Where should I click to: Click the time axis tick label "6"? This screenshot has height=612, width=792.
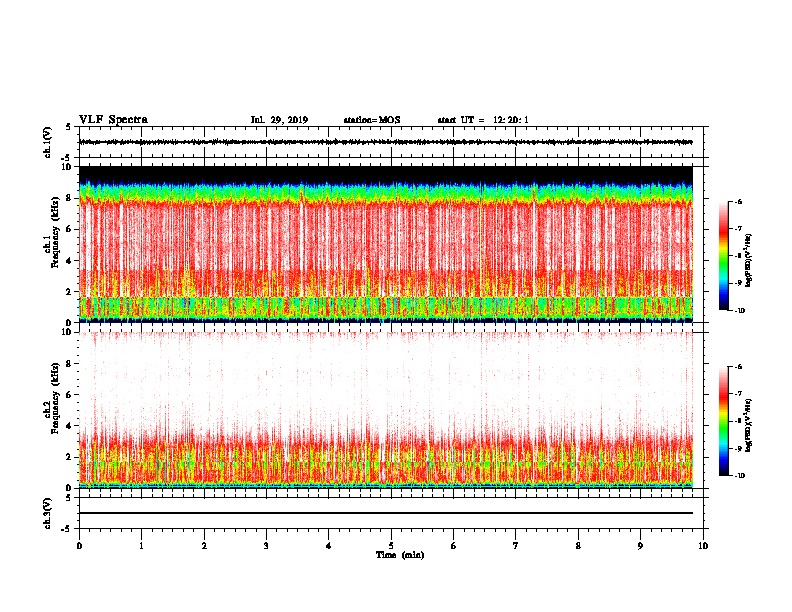[454, 546]
